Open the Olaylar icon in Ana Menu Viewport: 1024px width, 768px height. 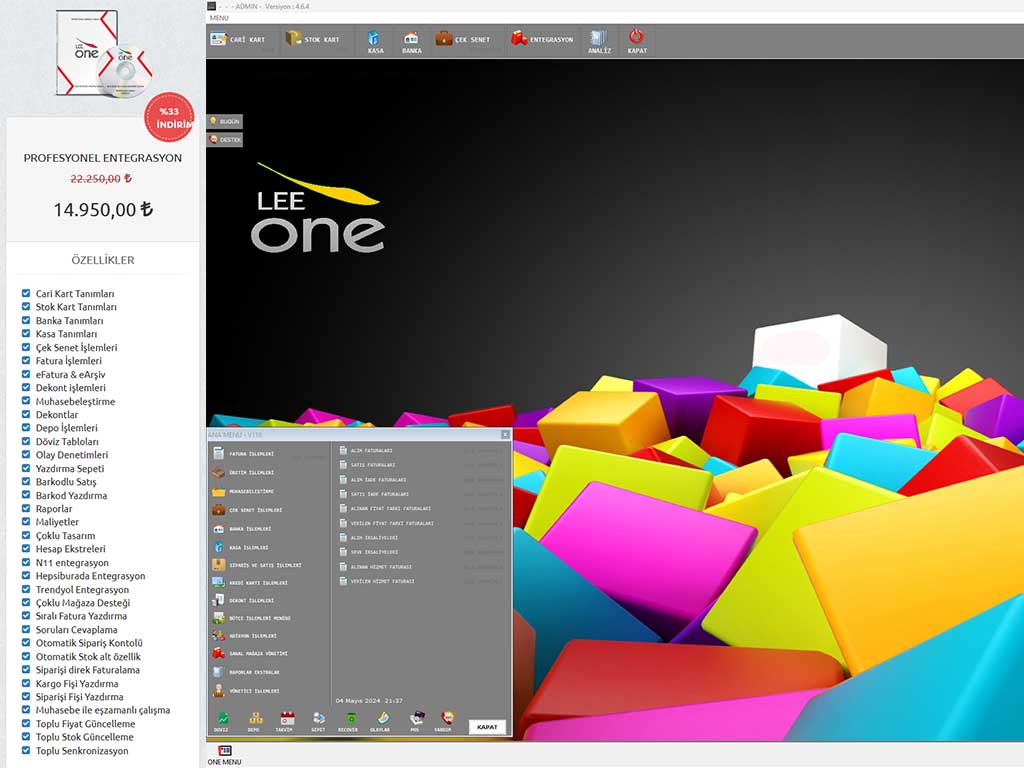382,722
